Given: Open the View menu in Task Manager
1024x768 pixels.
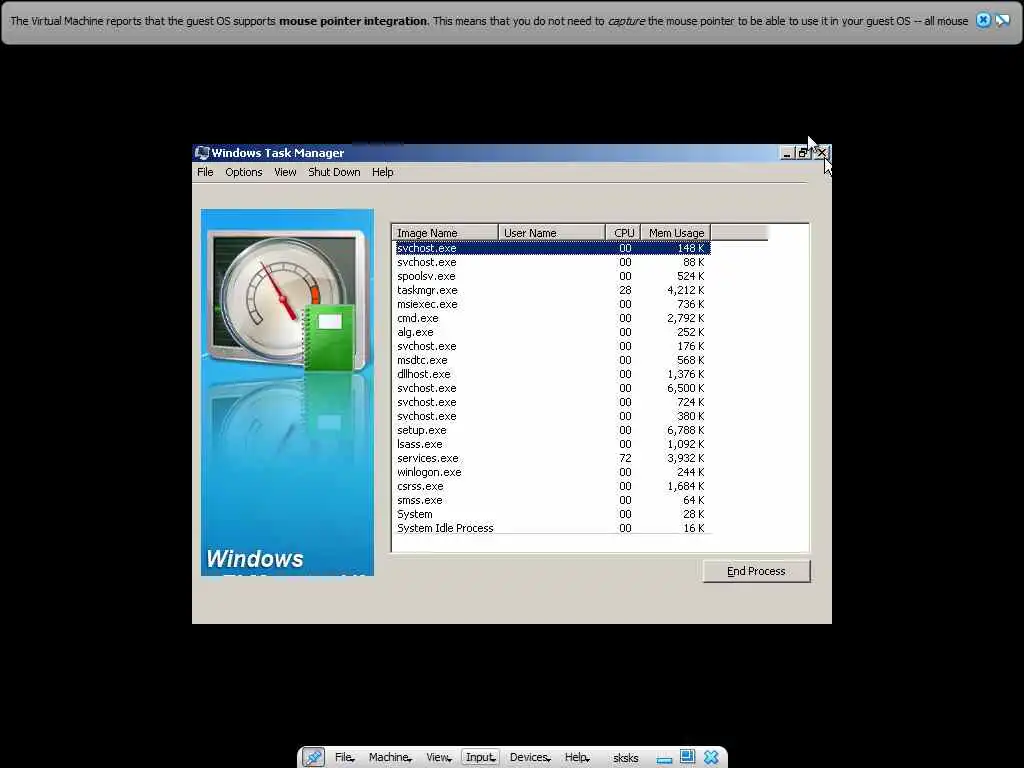Looking at the screenshot, I should [x=285, y=172].
